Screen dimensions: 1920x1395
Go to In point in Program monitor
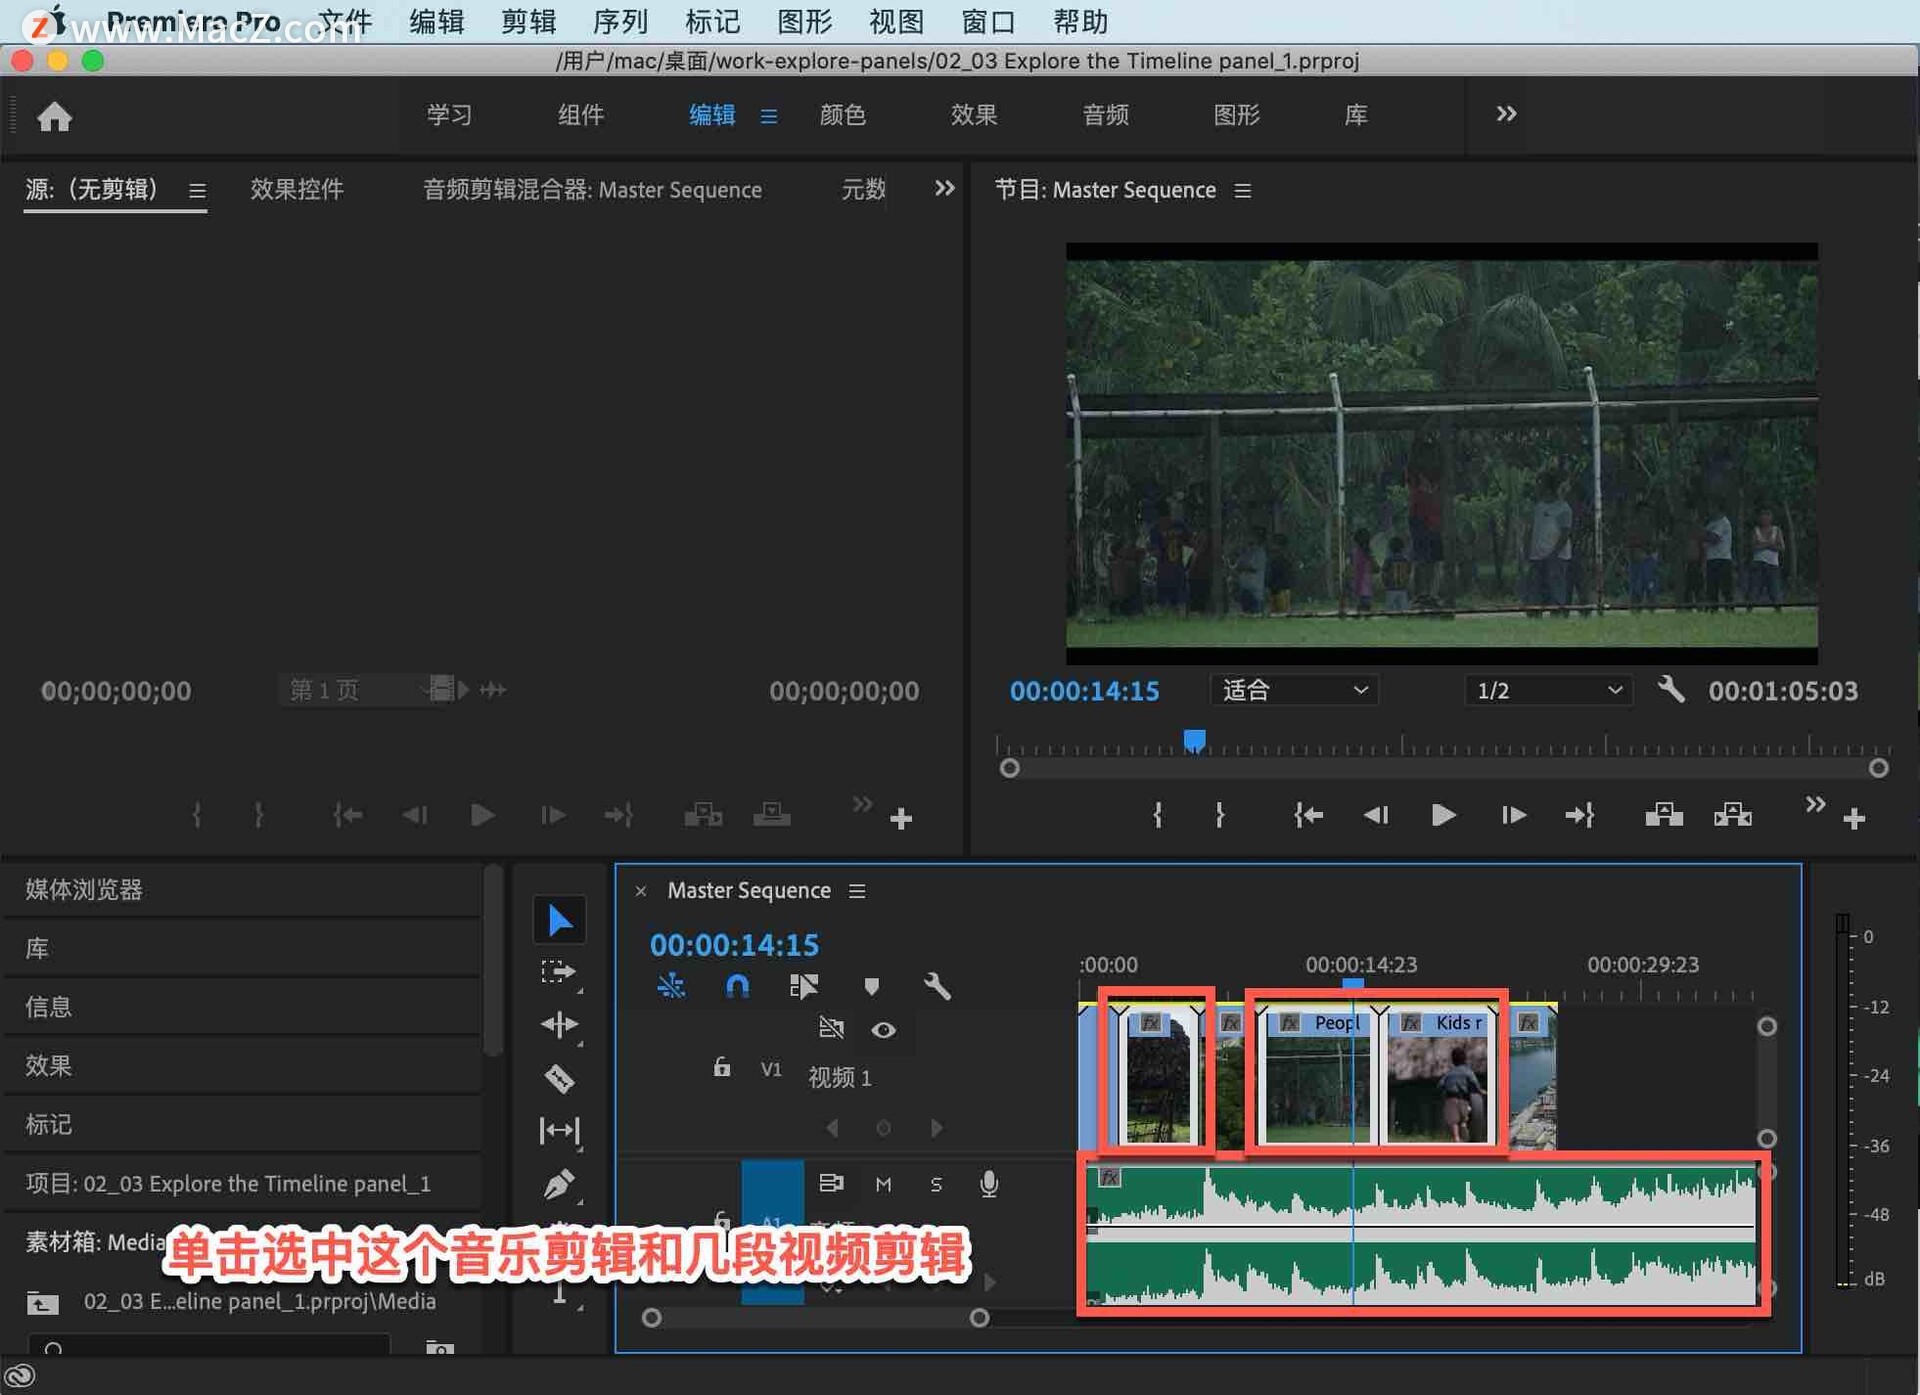point(1308,815)
